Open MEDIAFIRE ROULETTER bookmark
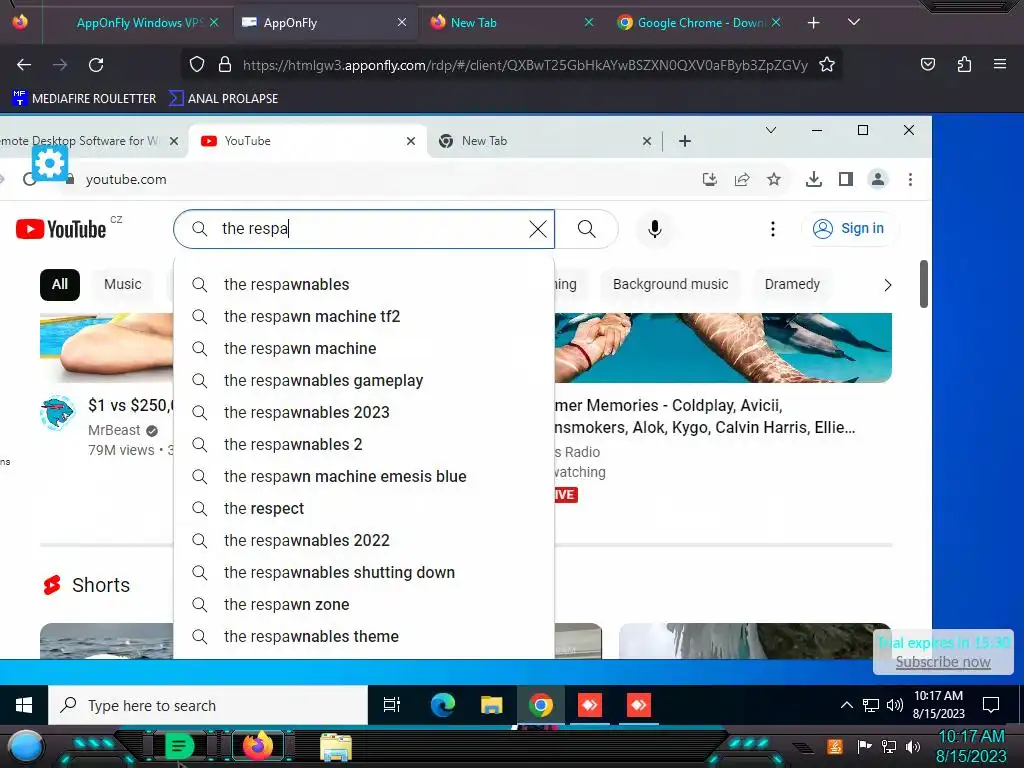 click(x=84, y=99)
